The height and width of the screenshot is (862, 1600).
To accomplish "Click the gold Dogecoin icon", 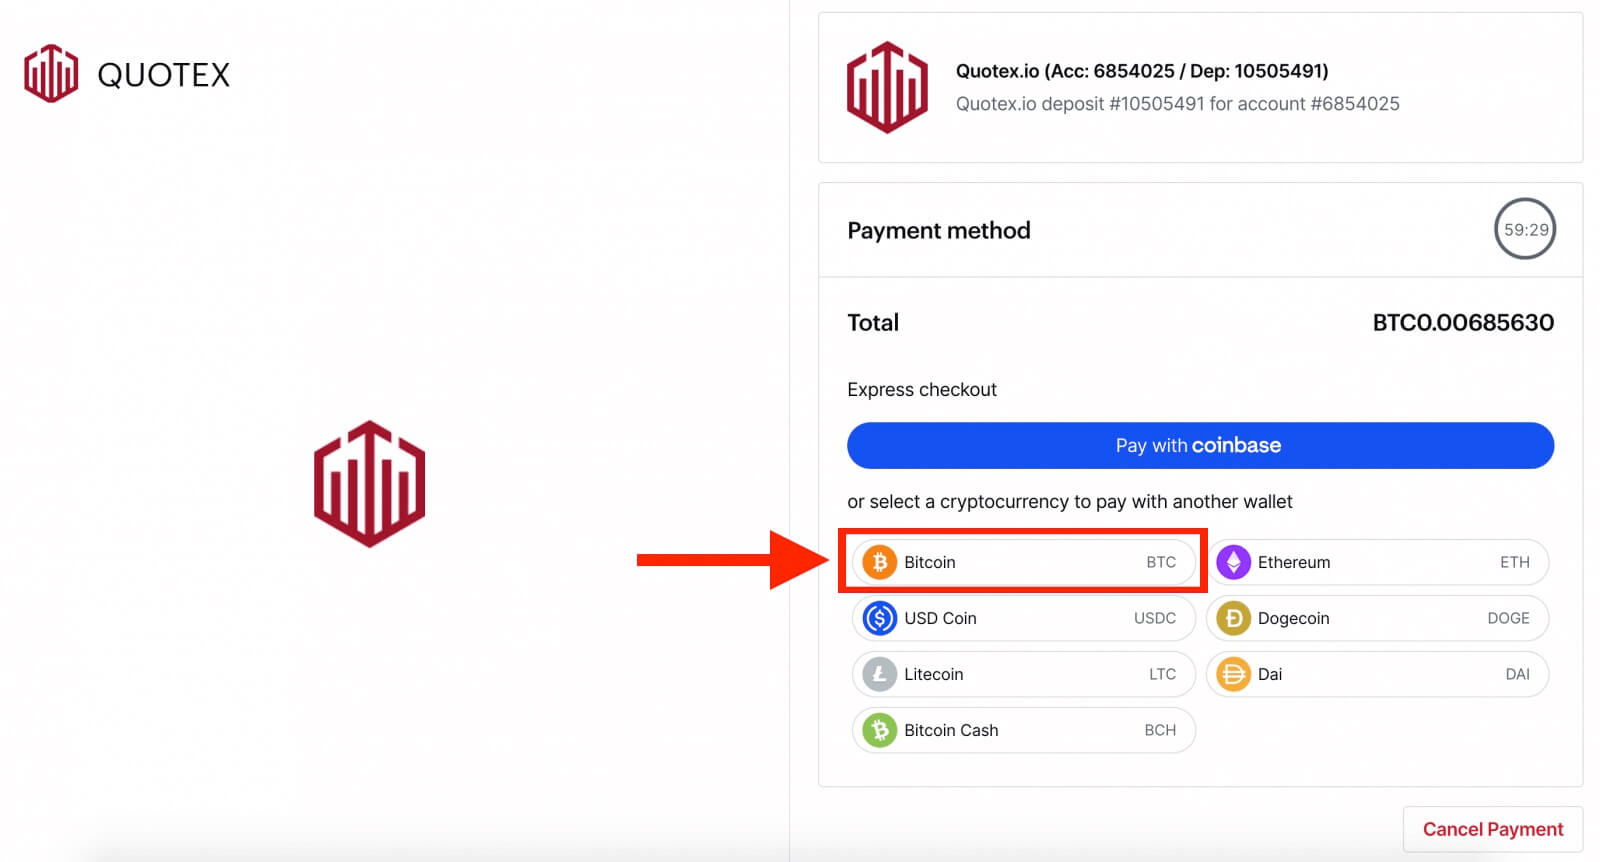I will tap(1233, 618).
